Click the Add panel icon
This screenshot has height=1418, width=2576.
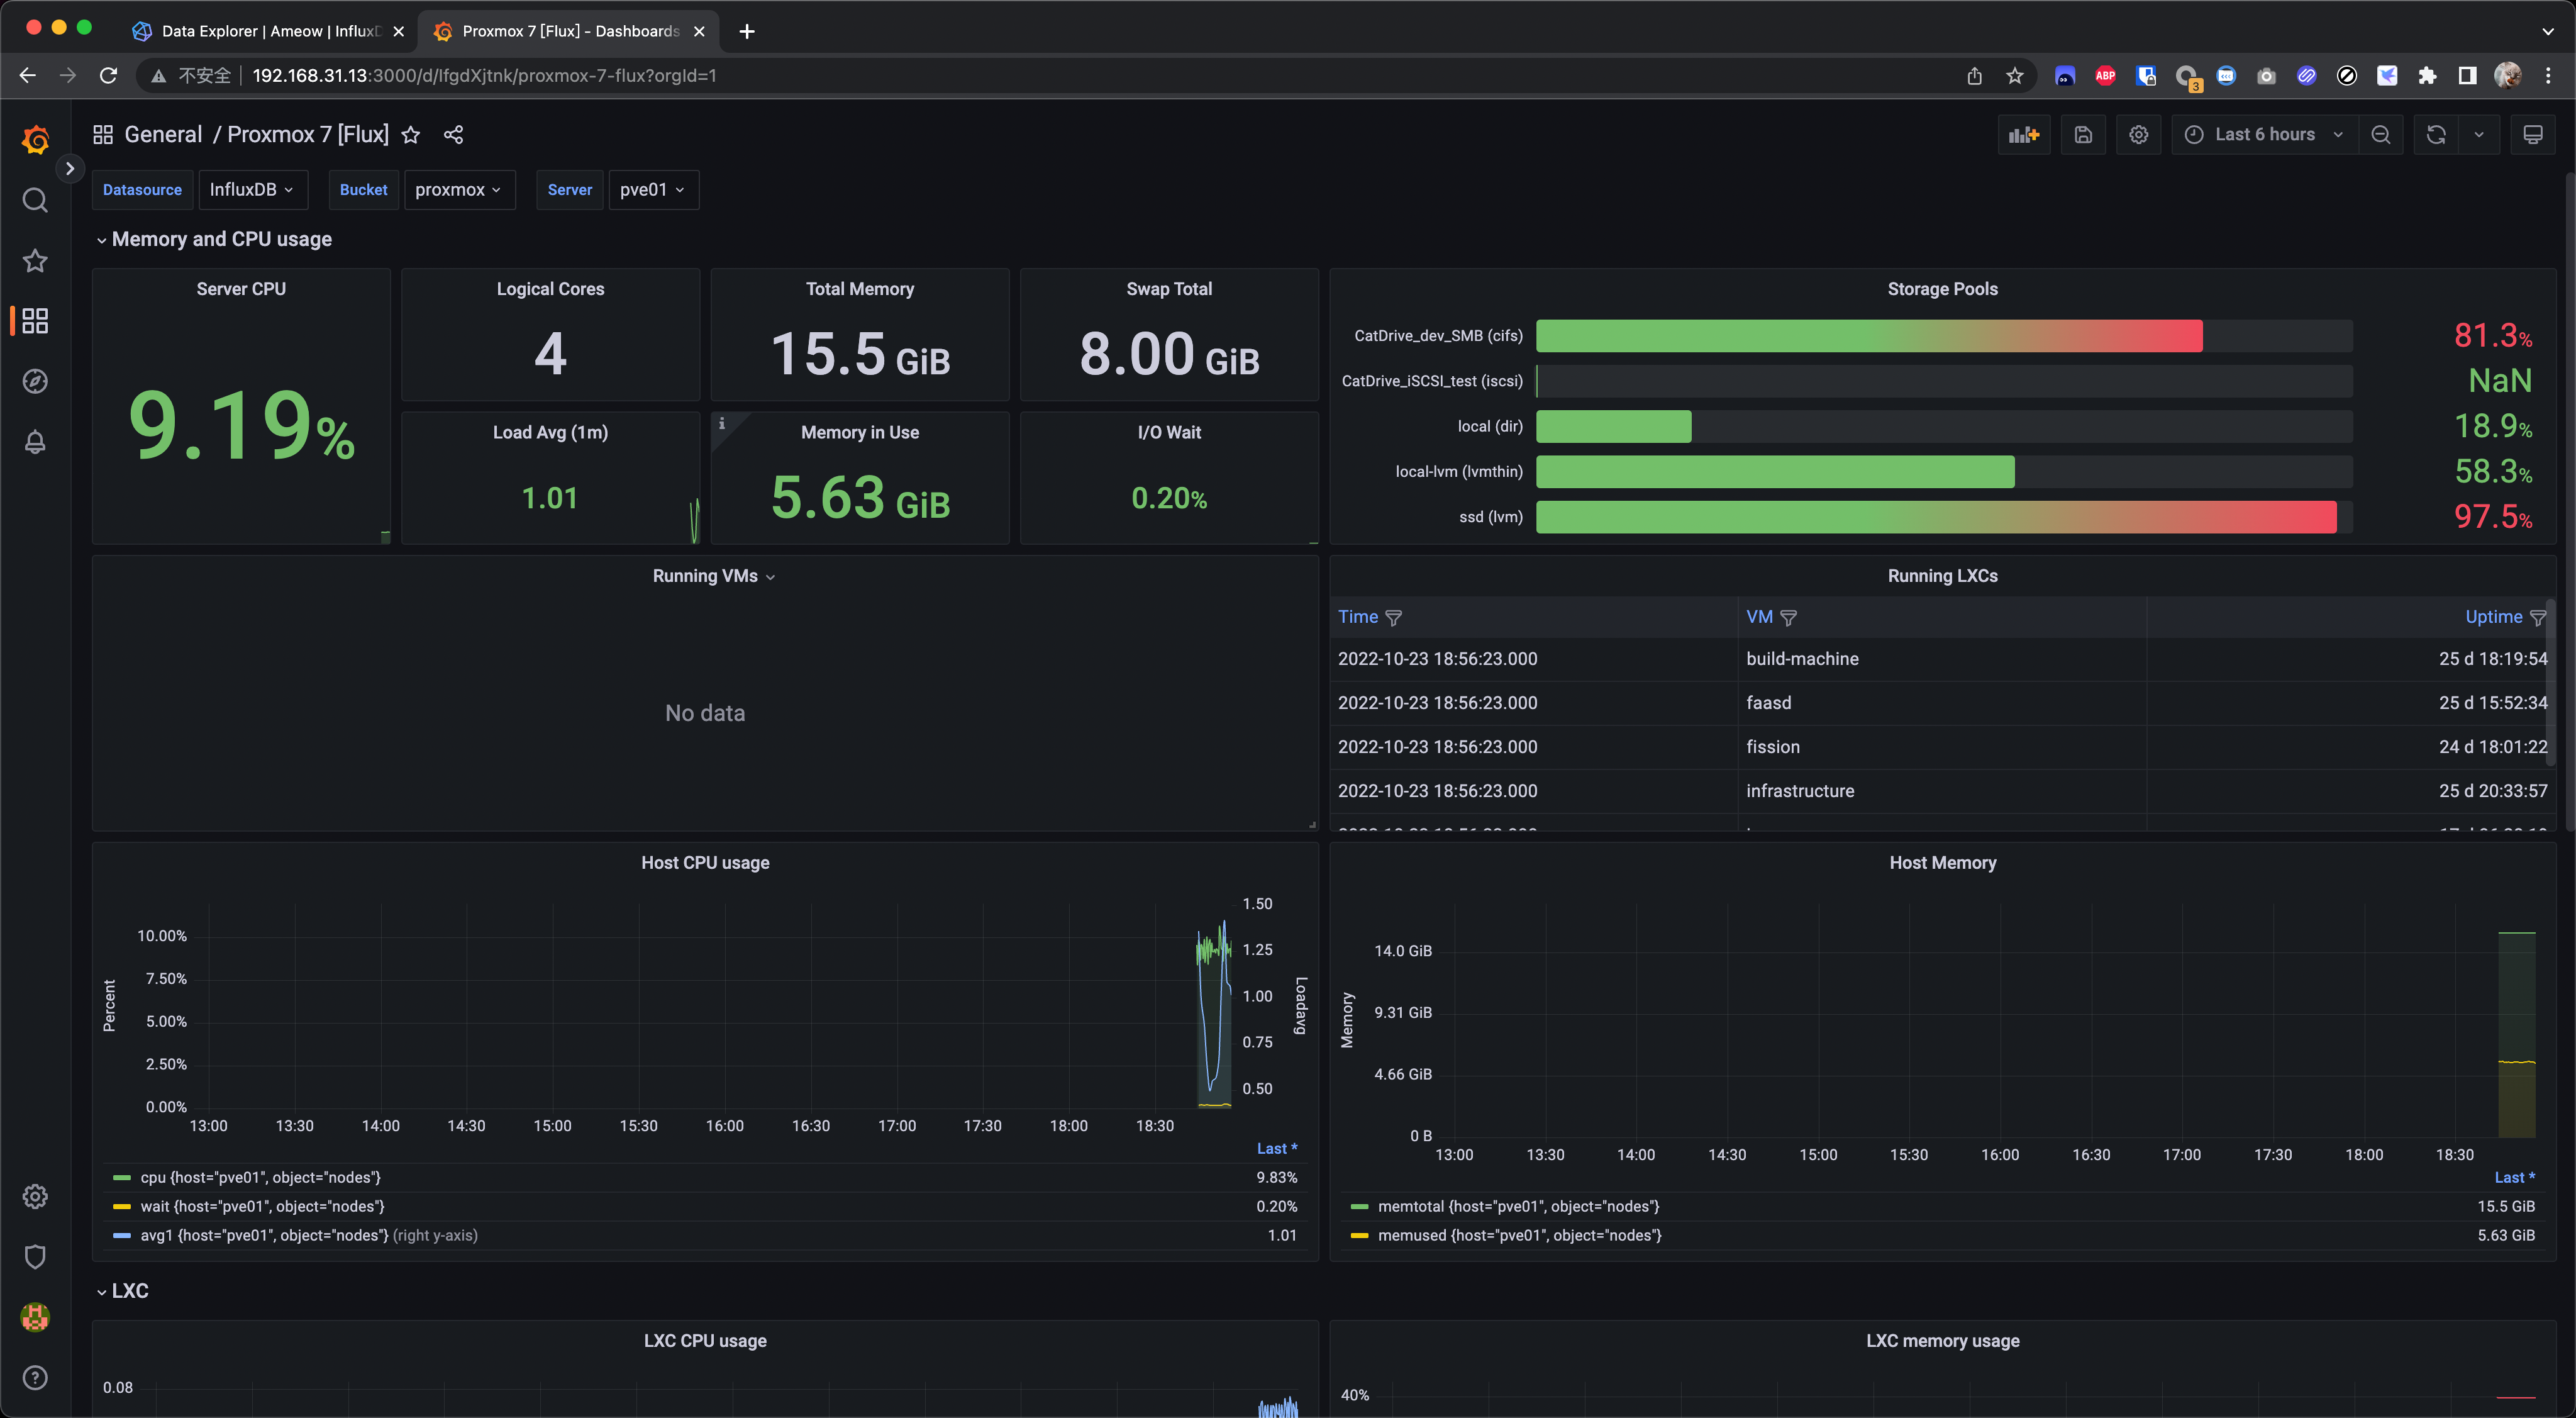(2023, 135)
